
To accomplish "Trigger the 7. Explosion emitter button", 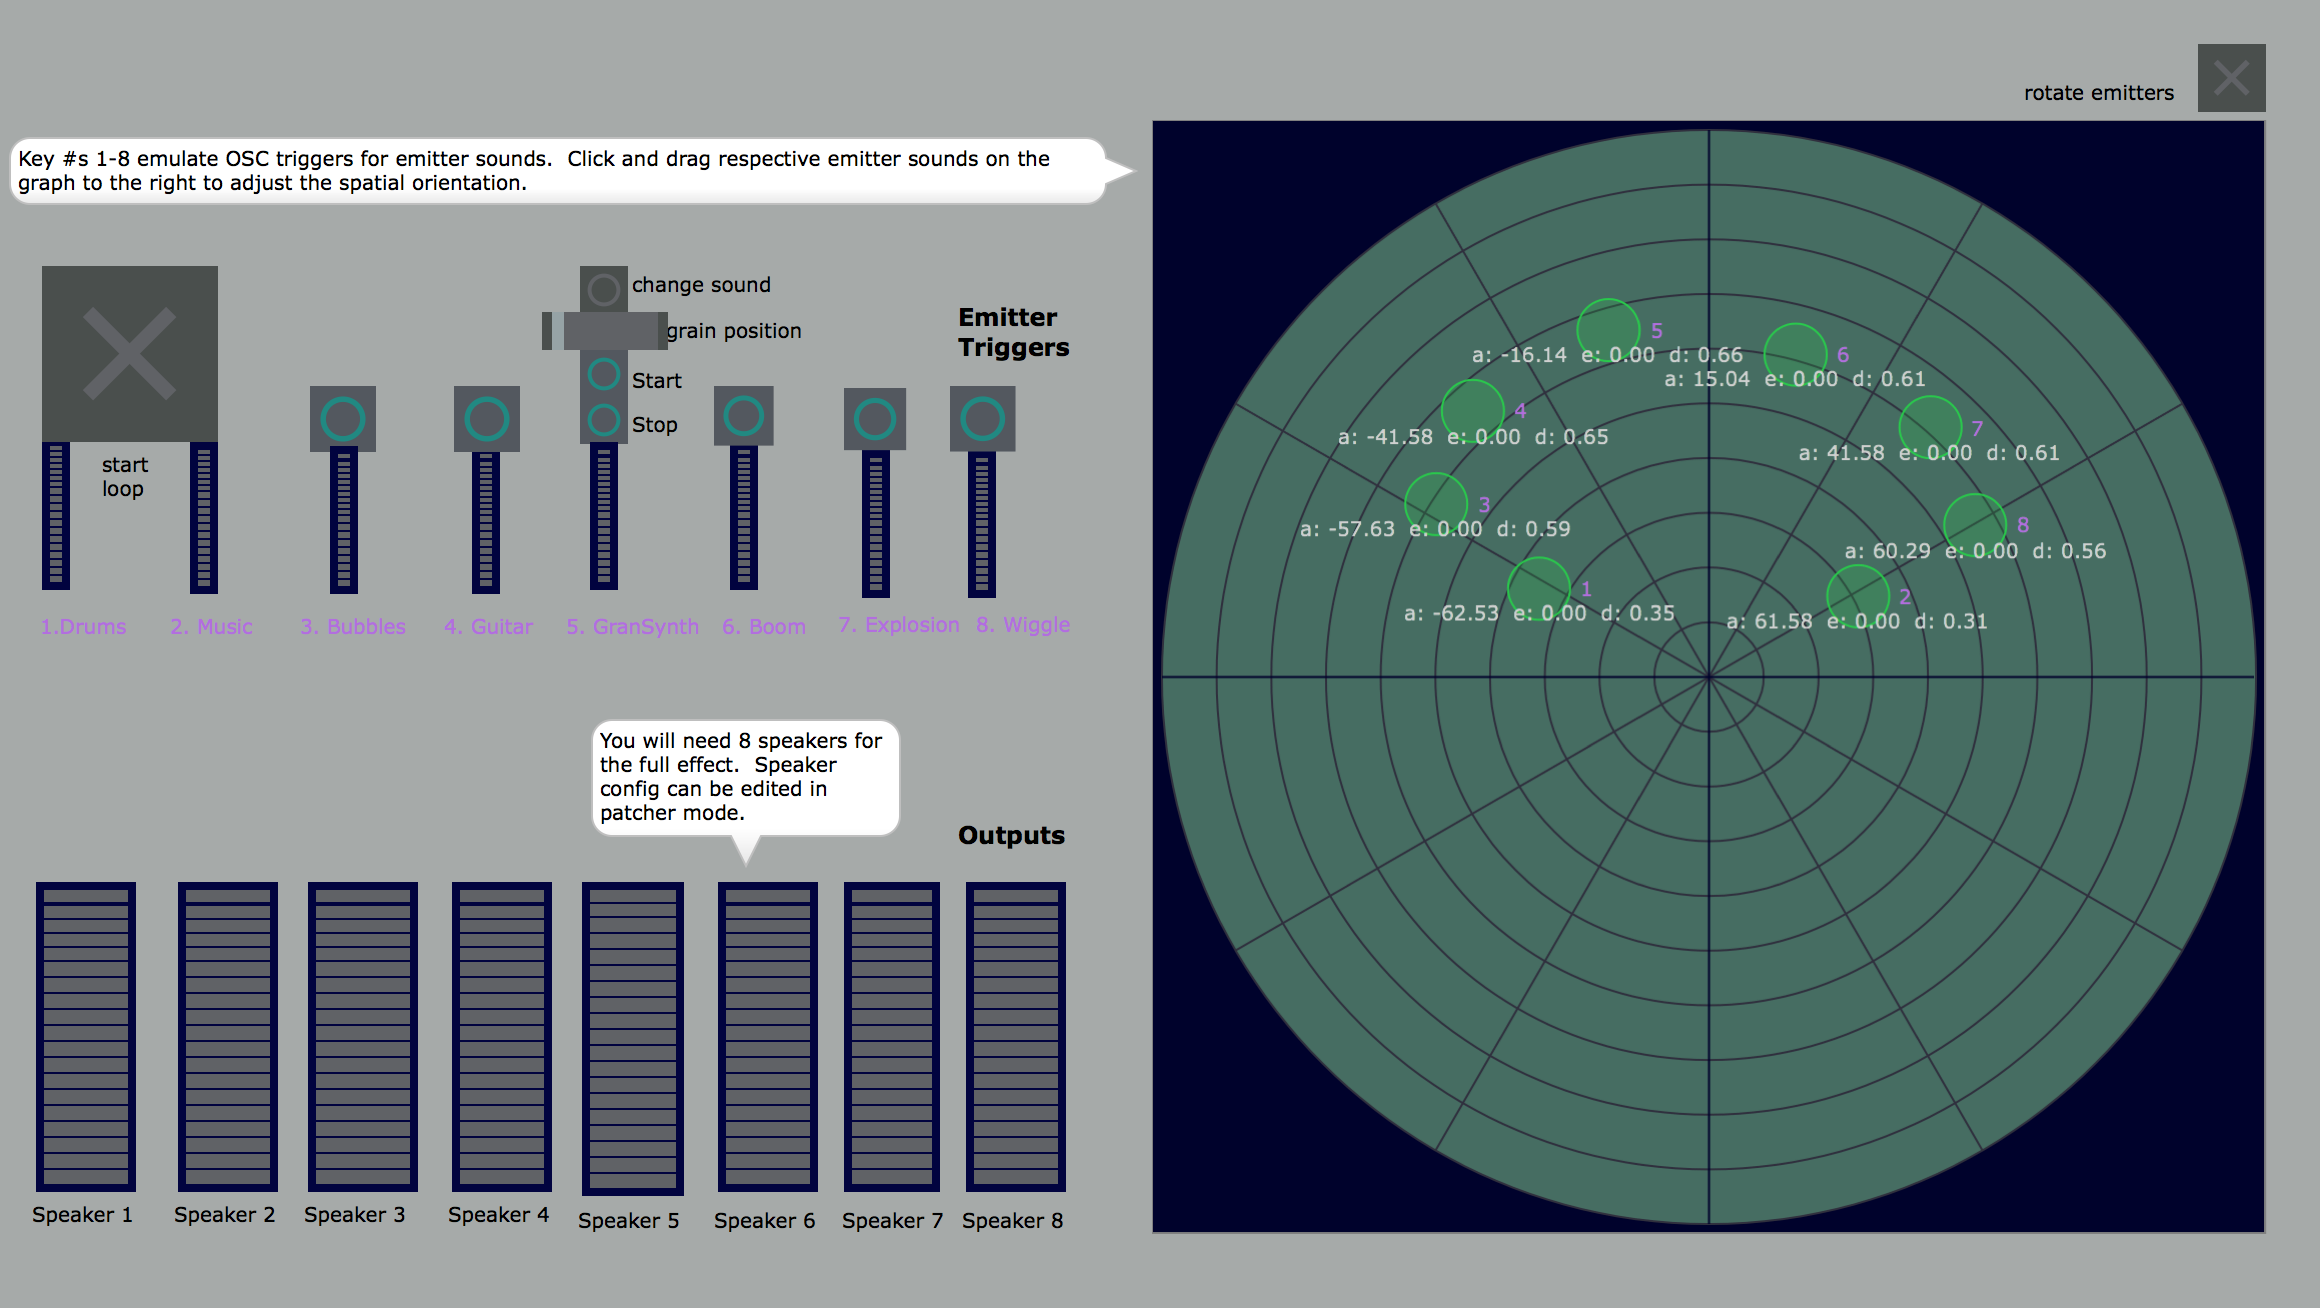I will (875, 419).
